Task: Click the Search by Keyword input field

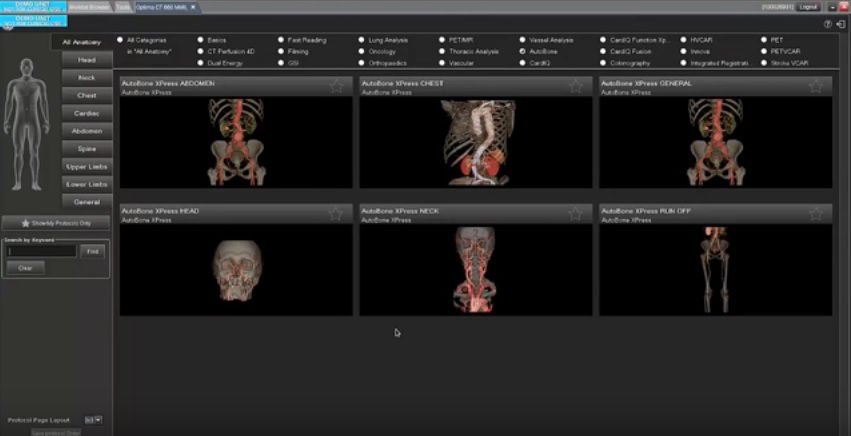Action: (x=42, y=251)
